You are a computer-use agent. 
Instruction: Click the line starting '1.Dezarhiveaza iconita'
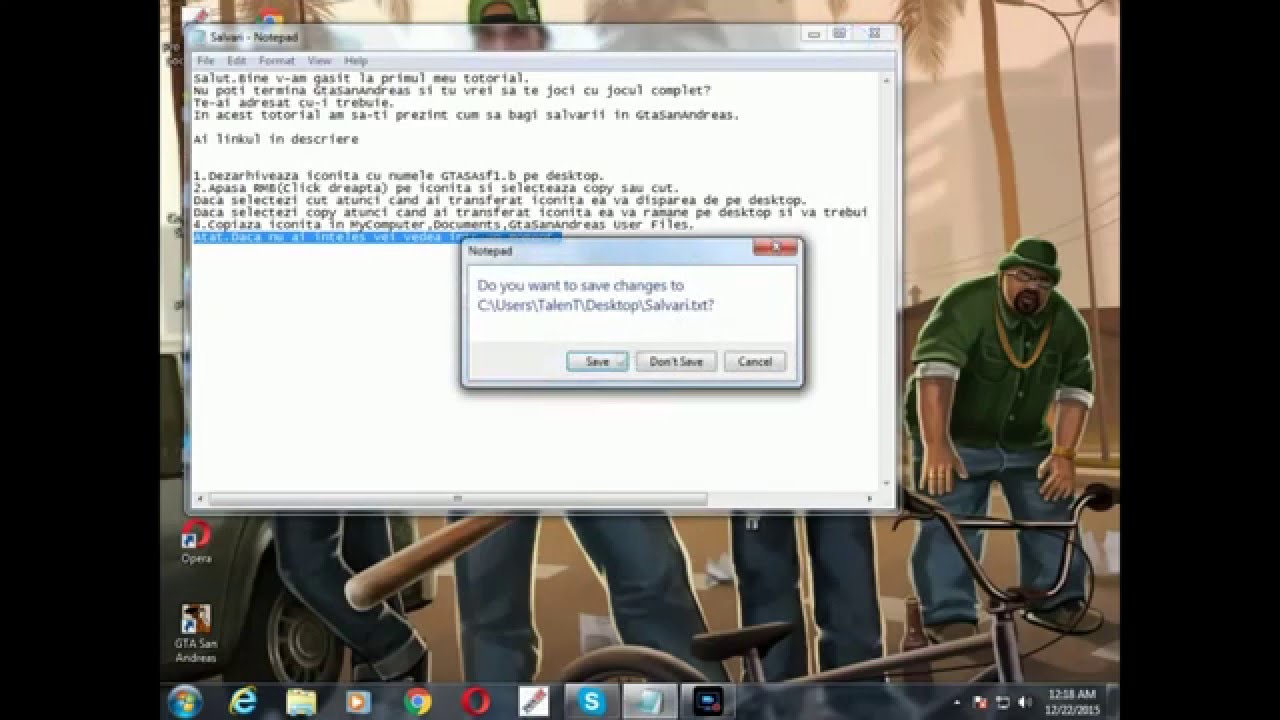point(398,175)
